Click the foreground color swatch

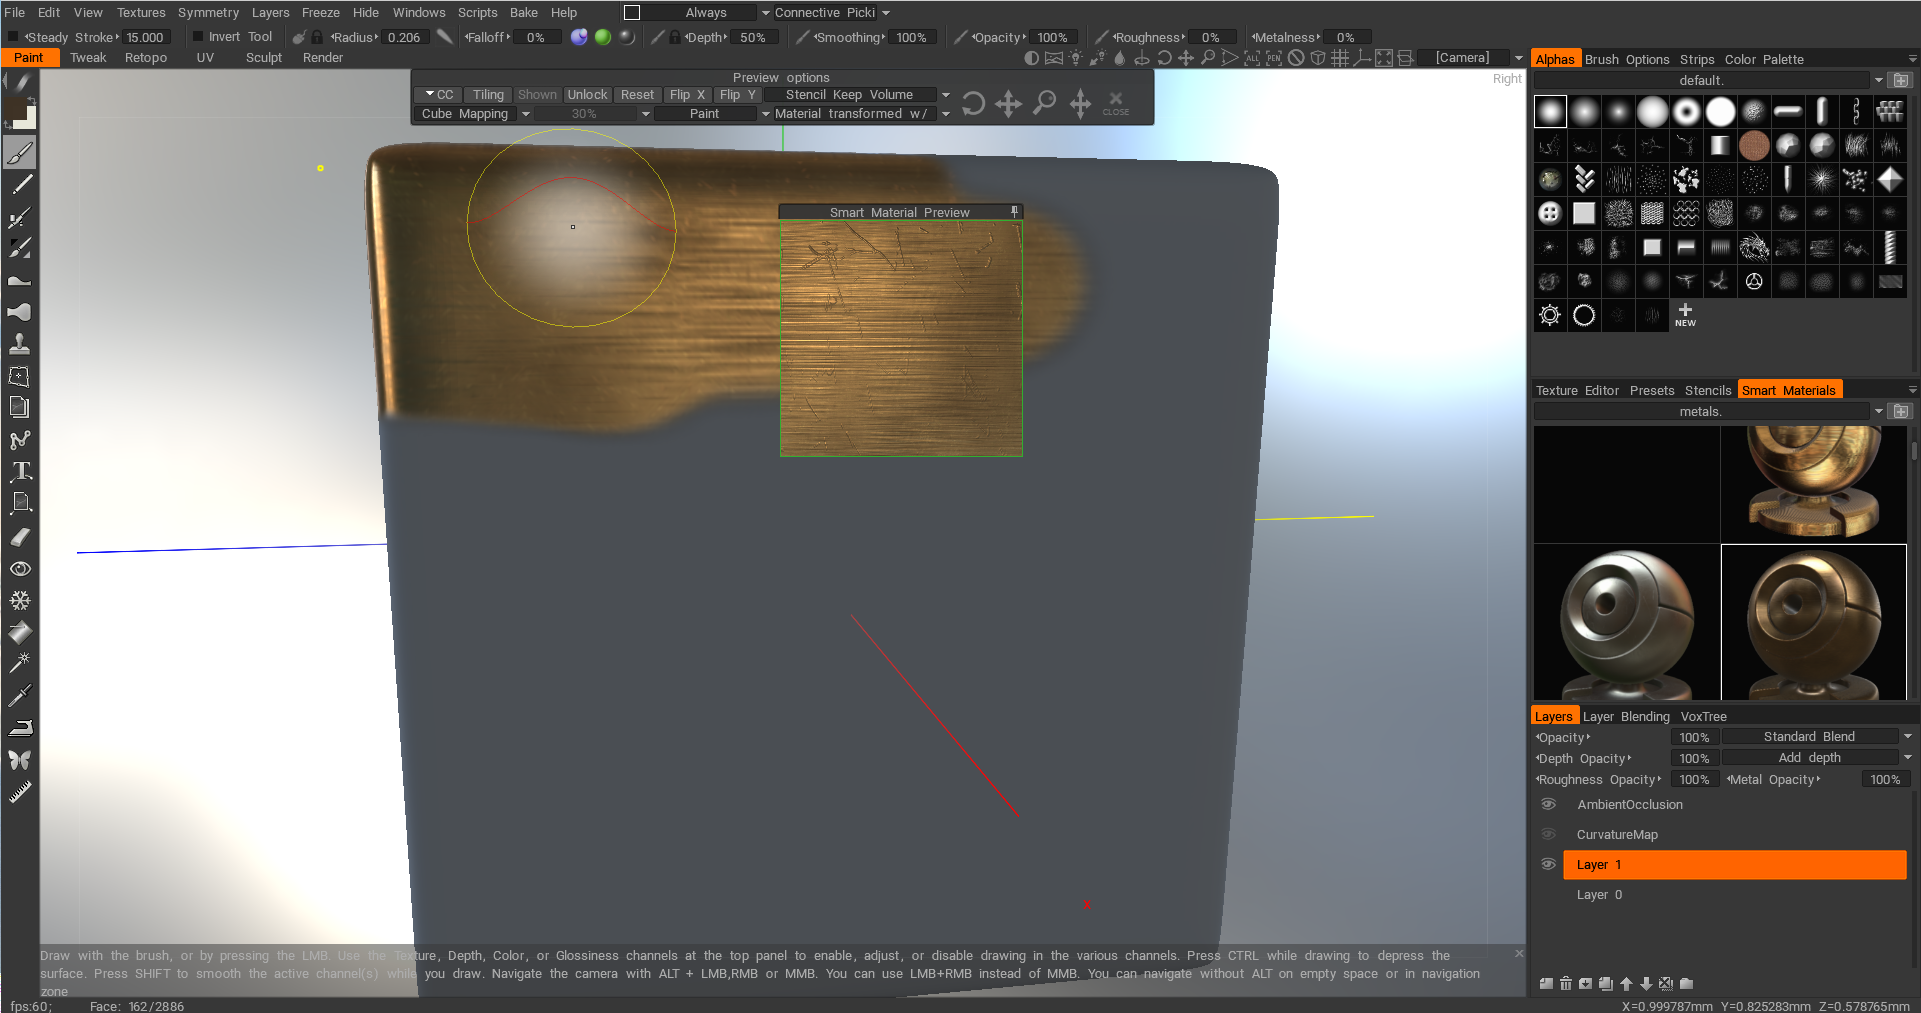[x=17, y=111]
